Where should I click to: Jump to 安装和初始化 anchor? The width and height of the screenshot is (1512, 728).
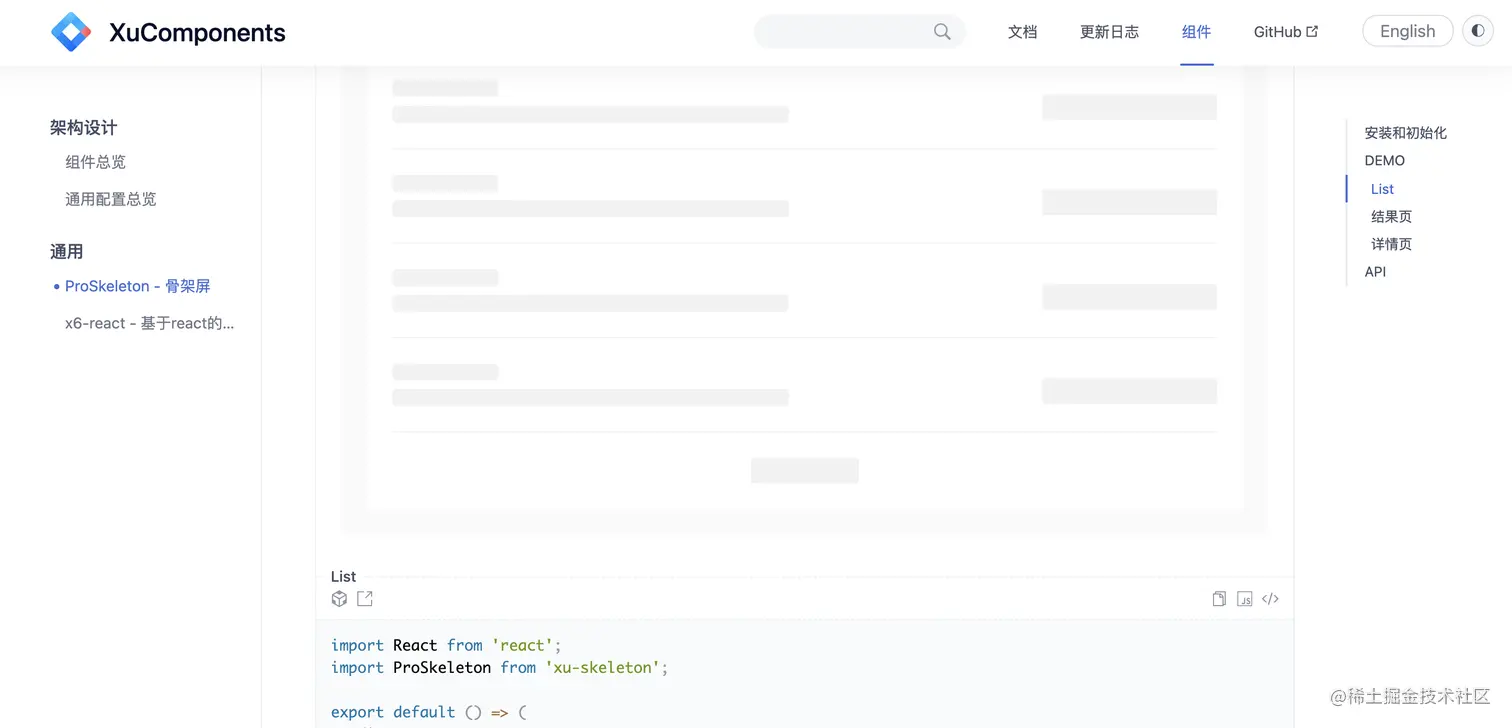[x=1405, y=133]
